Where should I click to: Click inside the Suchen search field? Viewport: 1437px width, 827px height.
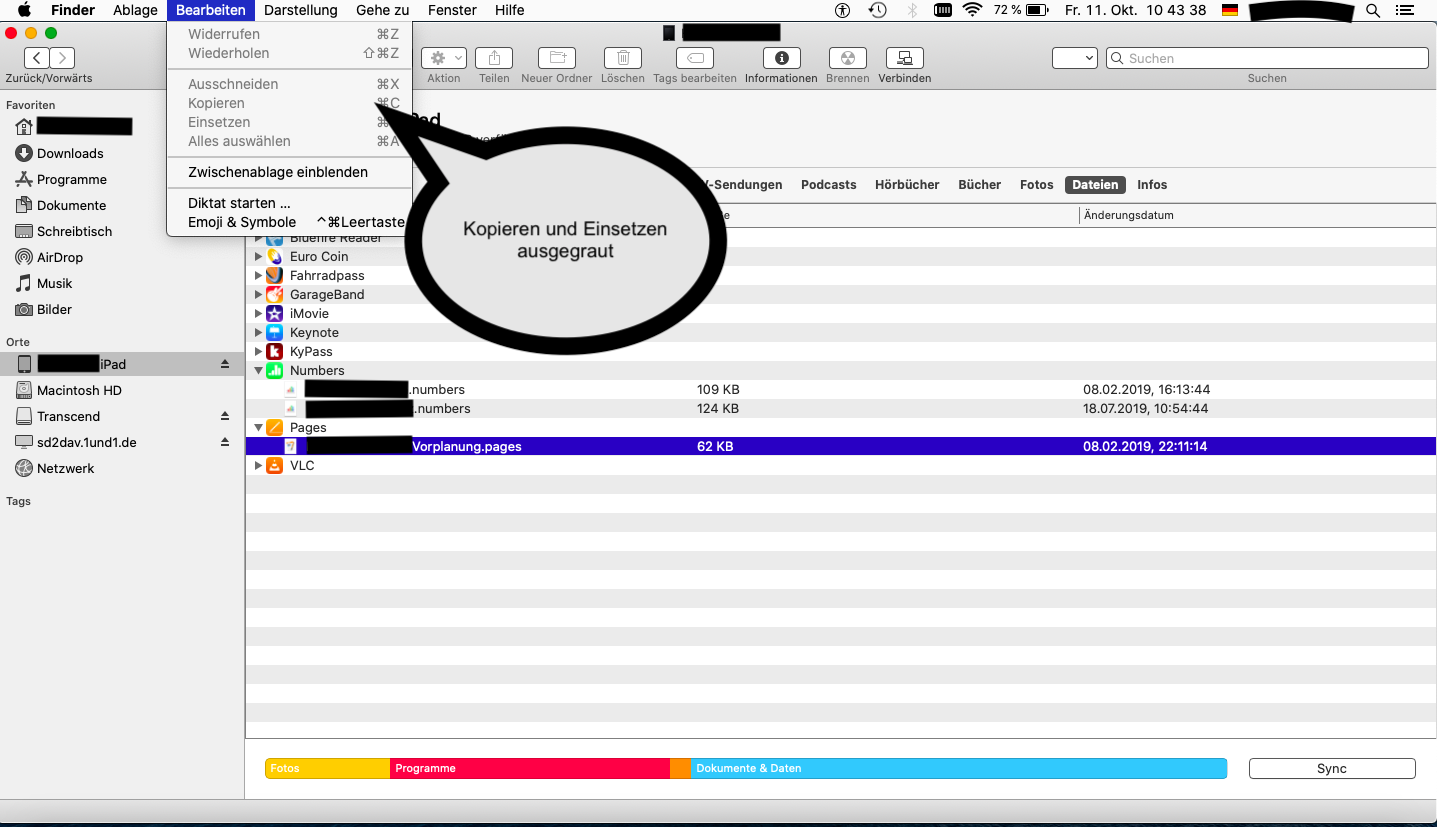[x=1267, y=58]
